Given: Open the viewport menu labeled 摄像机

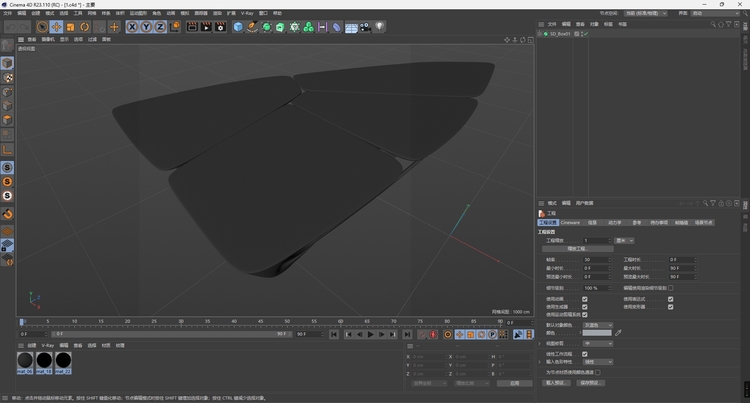Looking at the screenshot, I should coord(48,39).
